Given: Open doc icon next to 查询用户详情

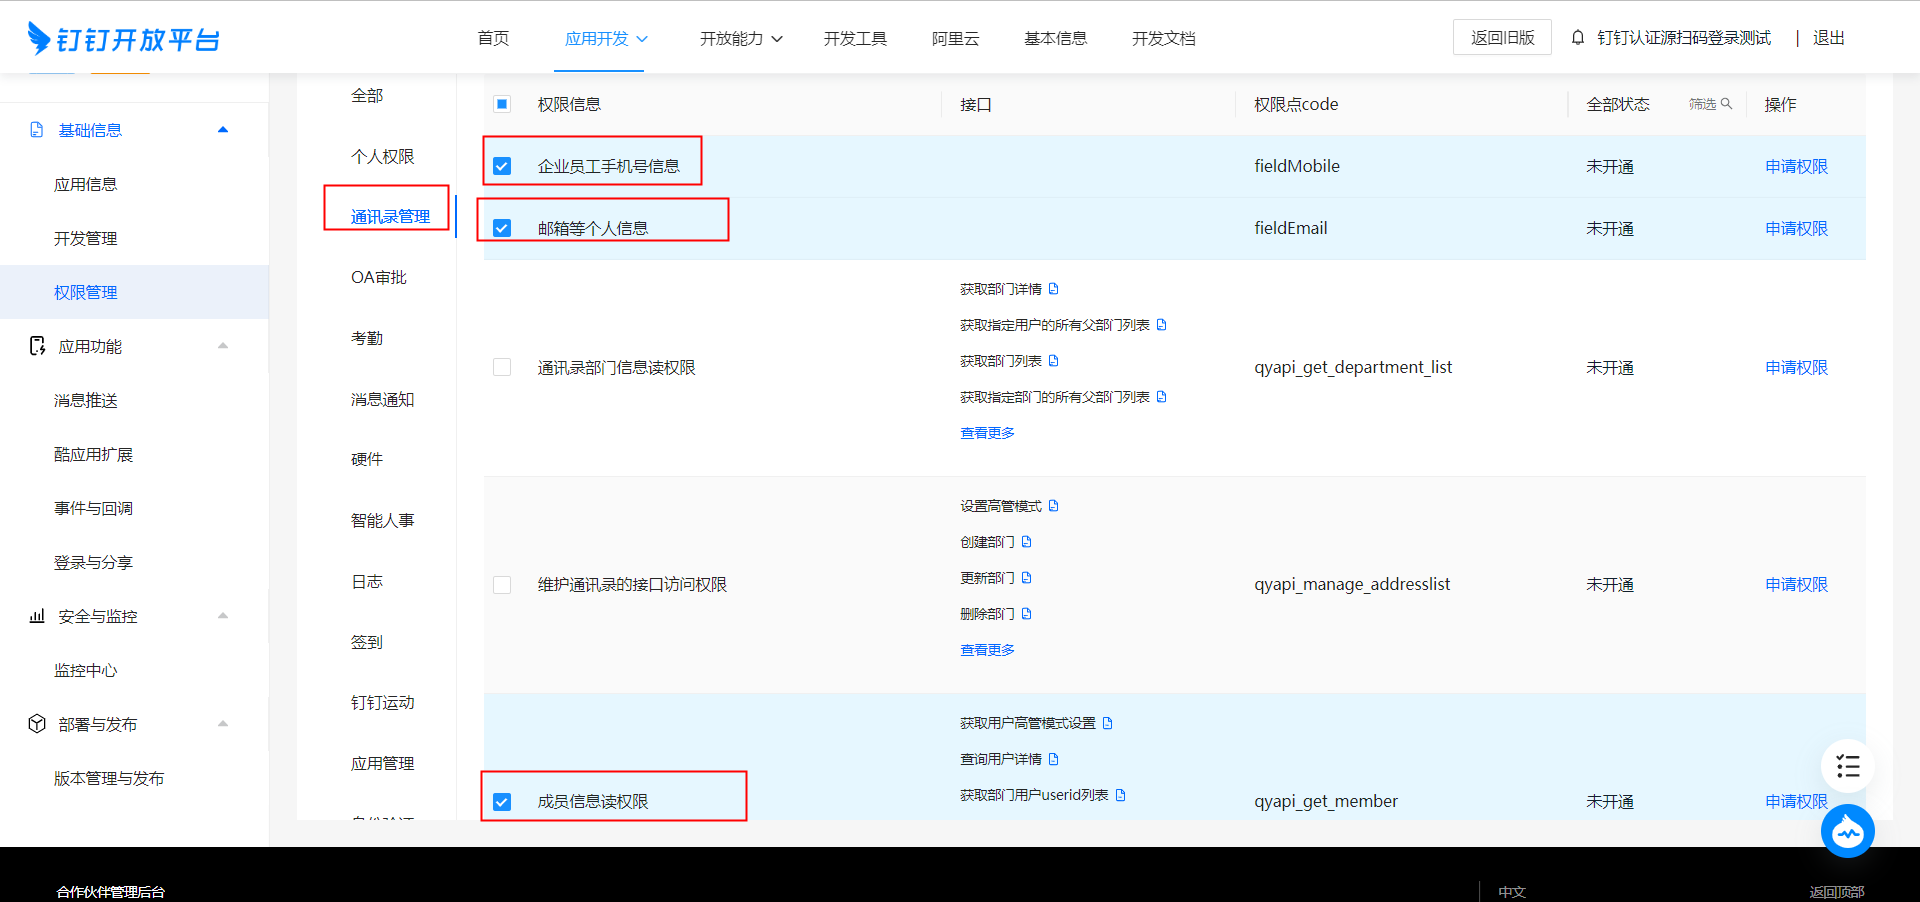Looking at the screenshot, I should click(x=1053, y=759).
